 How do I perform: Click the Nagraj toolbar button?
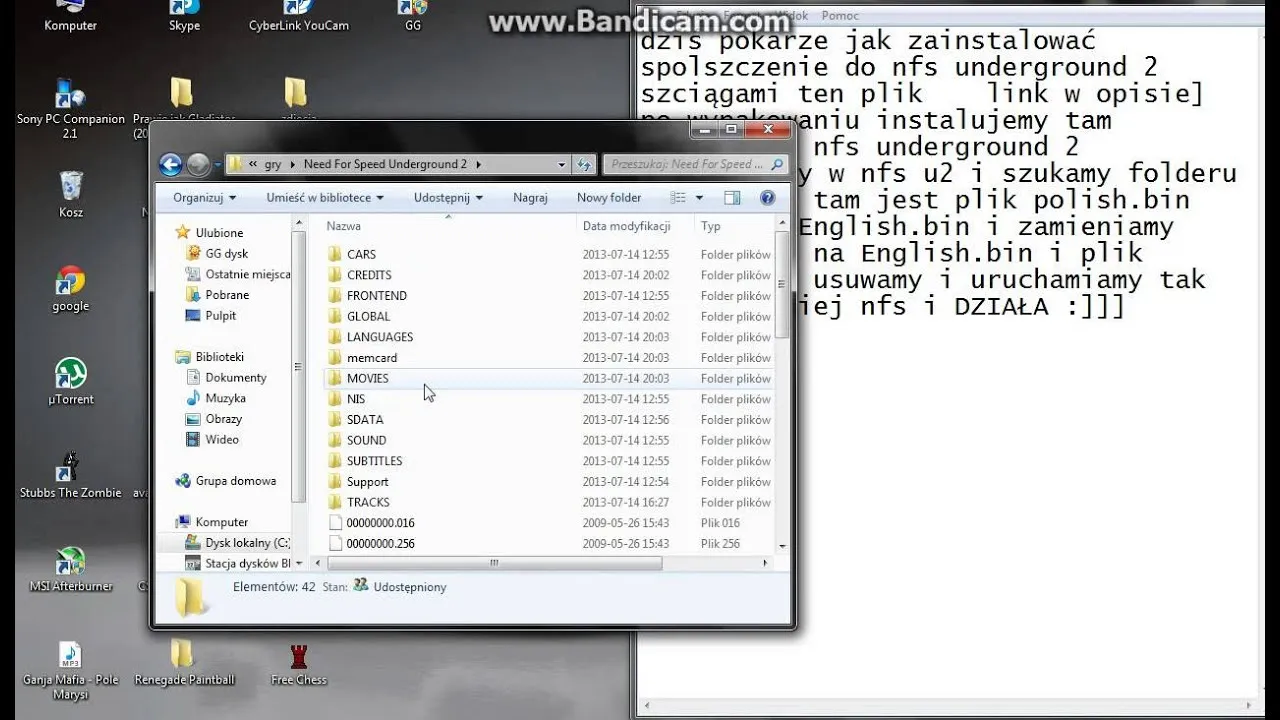pos(530,198)
